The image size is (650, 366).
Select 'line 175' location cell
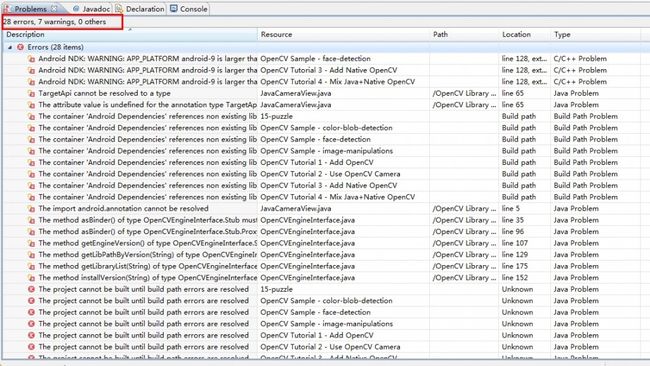tap(514, 266)
